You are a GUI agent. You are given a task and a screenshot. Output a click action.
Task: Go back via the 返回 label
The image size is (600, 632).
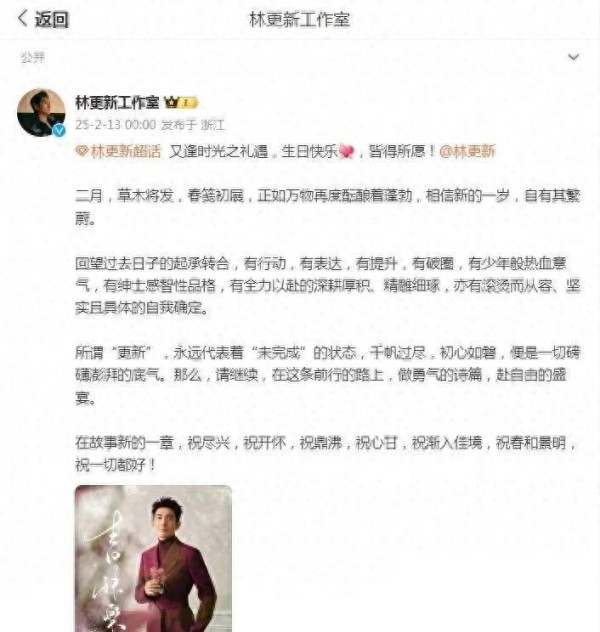52,19
